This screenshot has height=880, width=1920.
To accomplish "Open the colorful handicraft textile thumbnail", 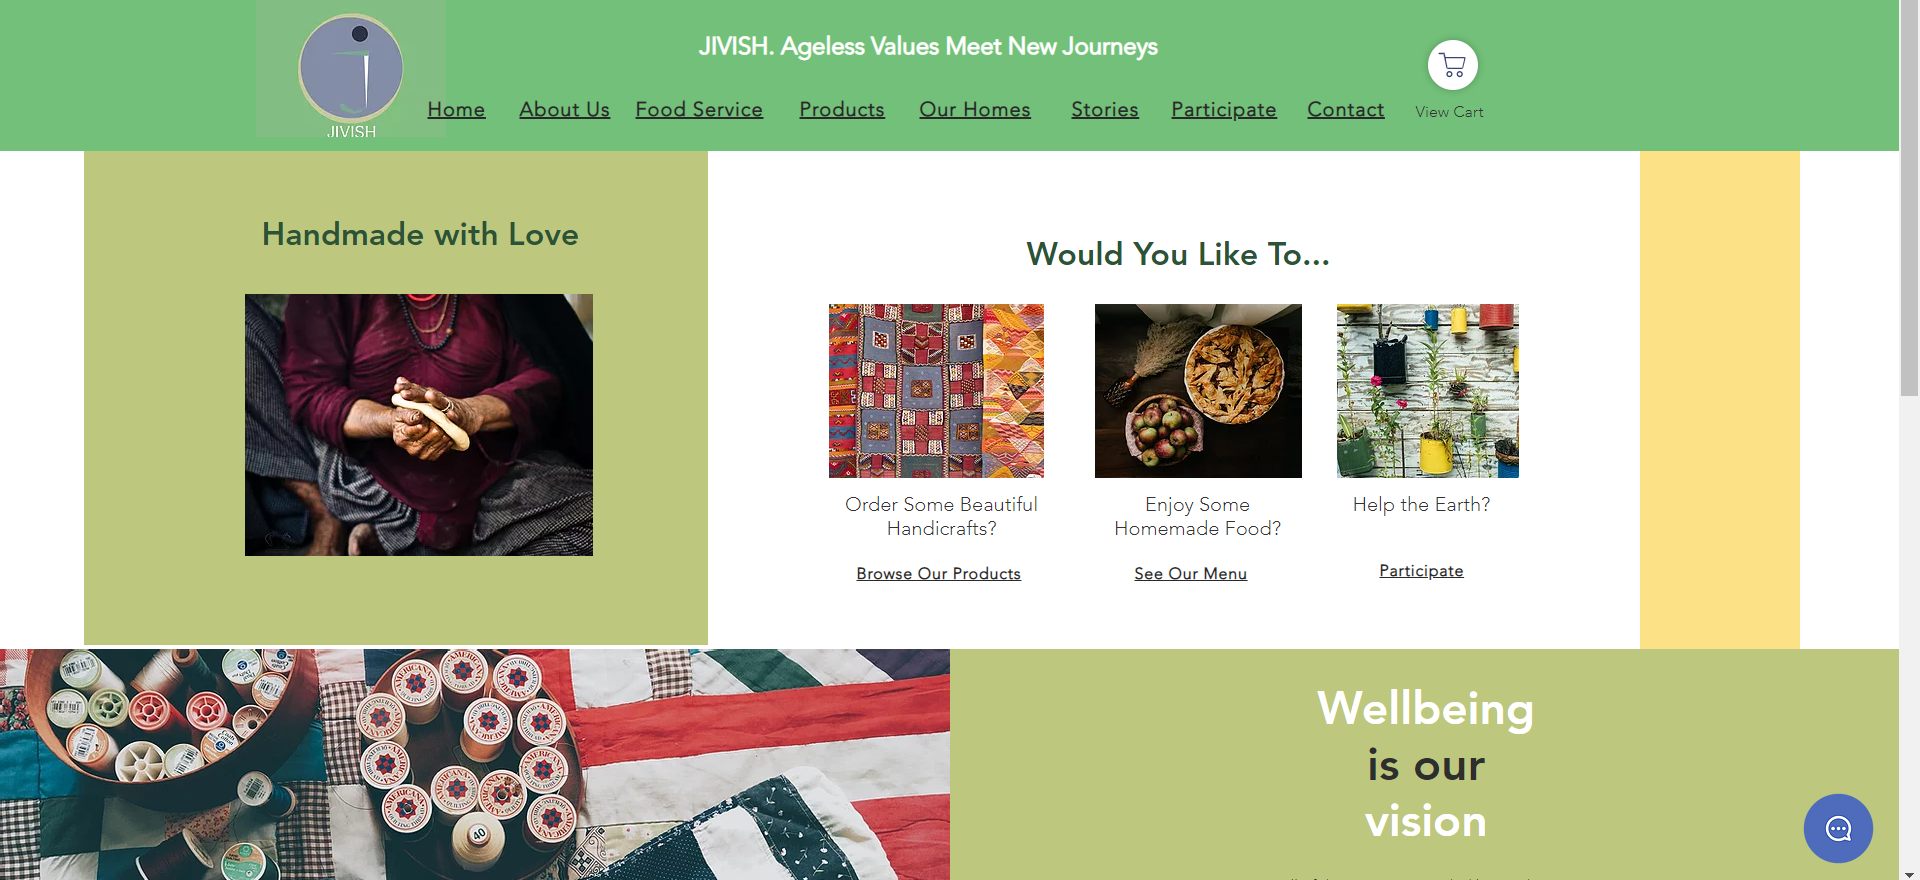I will [936, 391].
